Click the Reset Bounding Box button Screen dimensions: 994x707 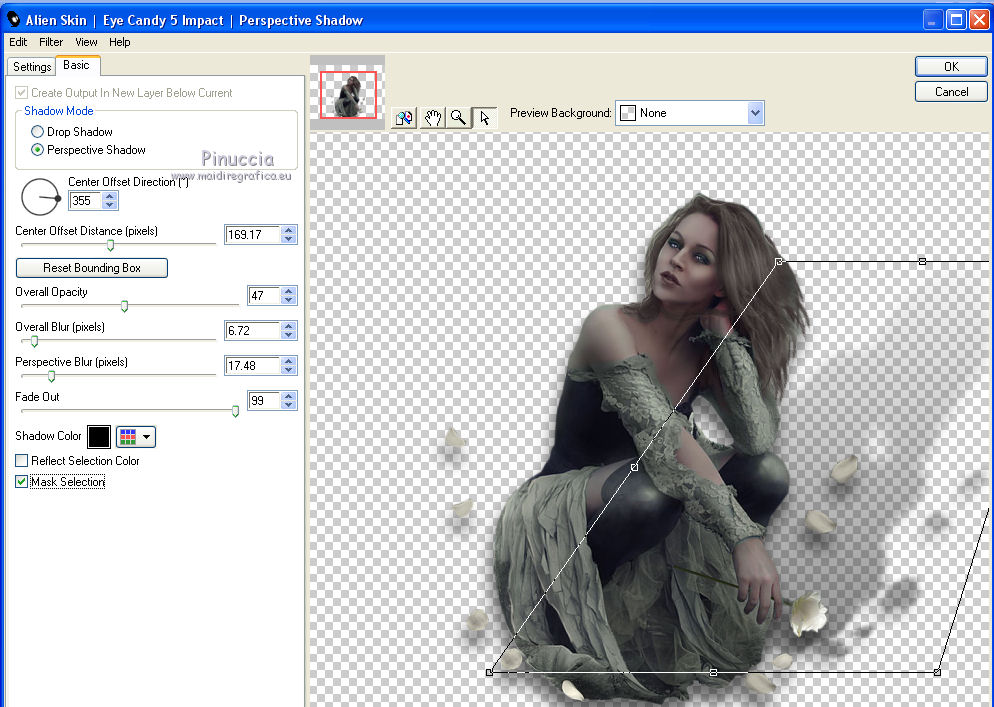point(92,268)
